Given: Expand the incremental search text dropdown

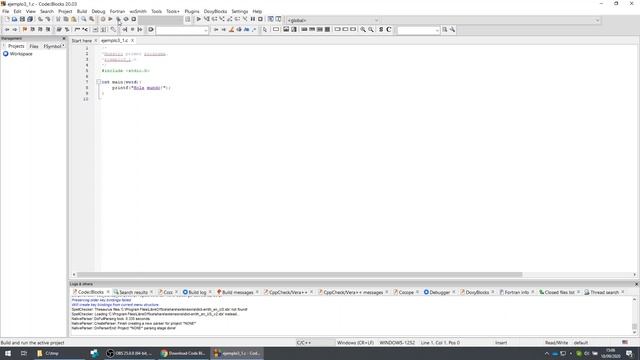Looking at the screenshot, I should coord(205,30).
